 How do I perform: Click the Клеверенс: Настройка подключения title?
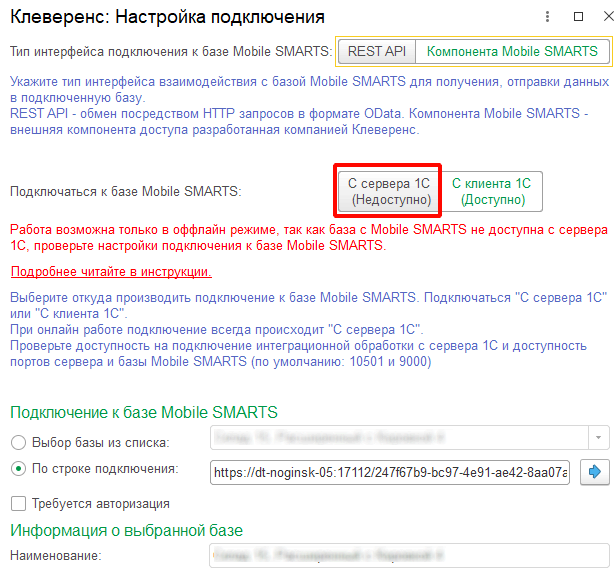[167, 17]
